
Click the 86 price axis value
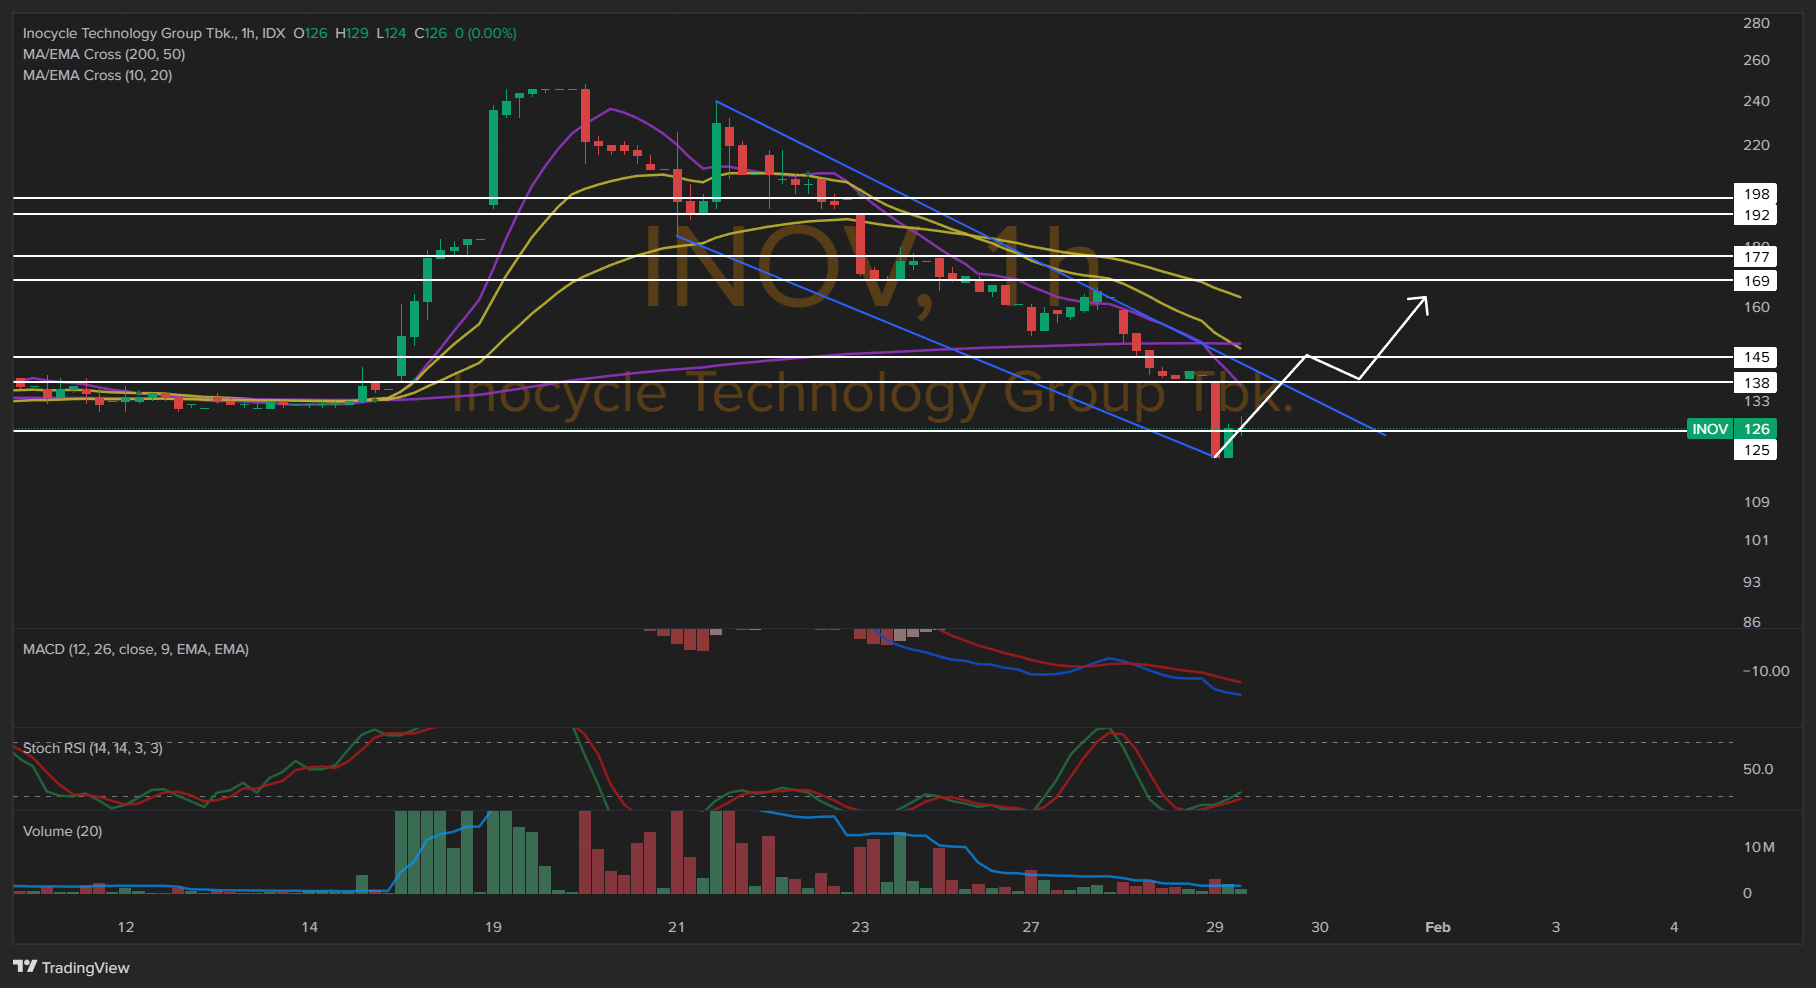click(1751, 622)
